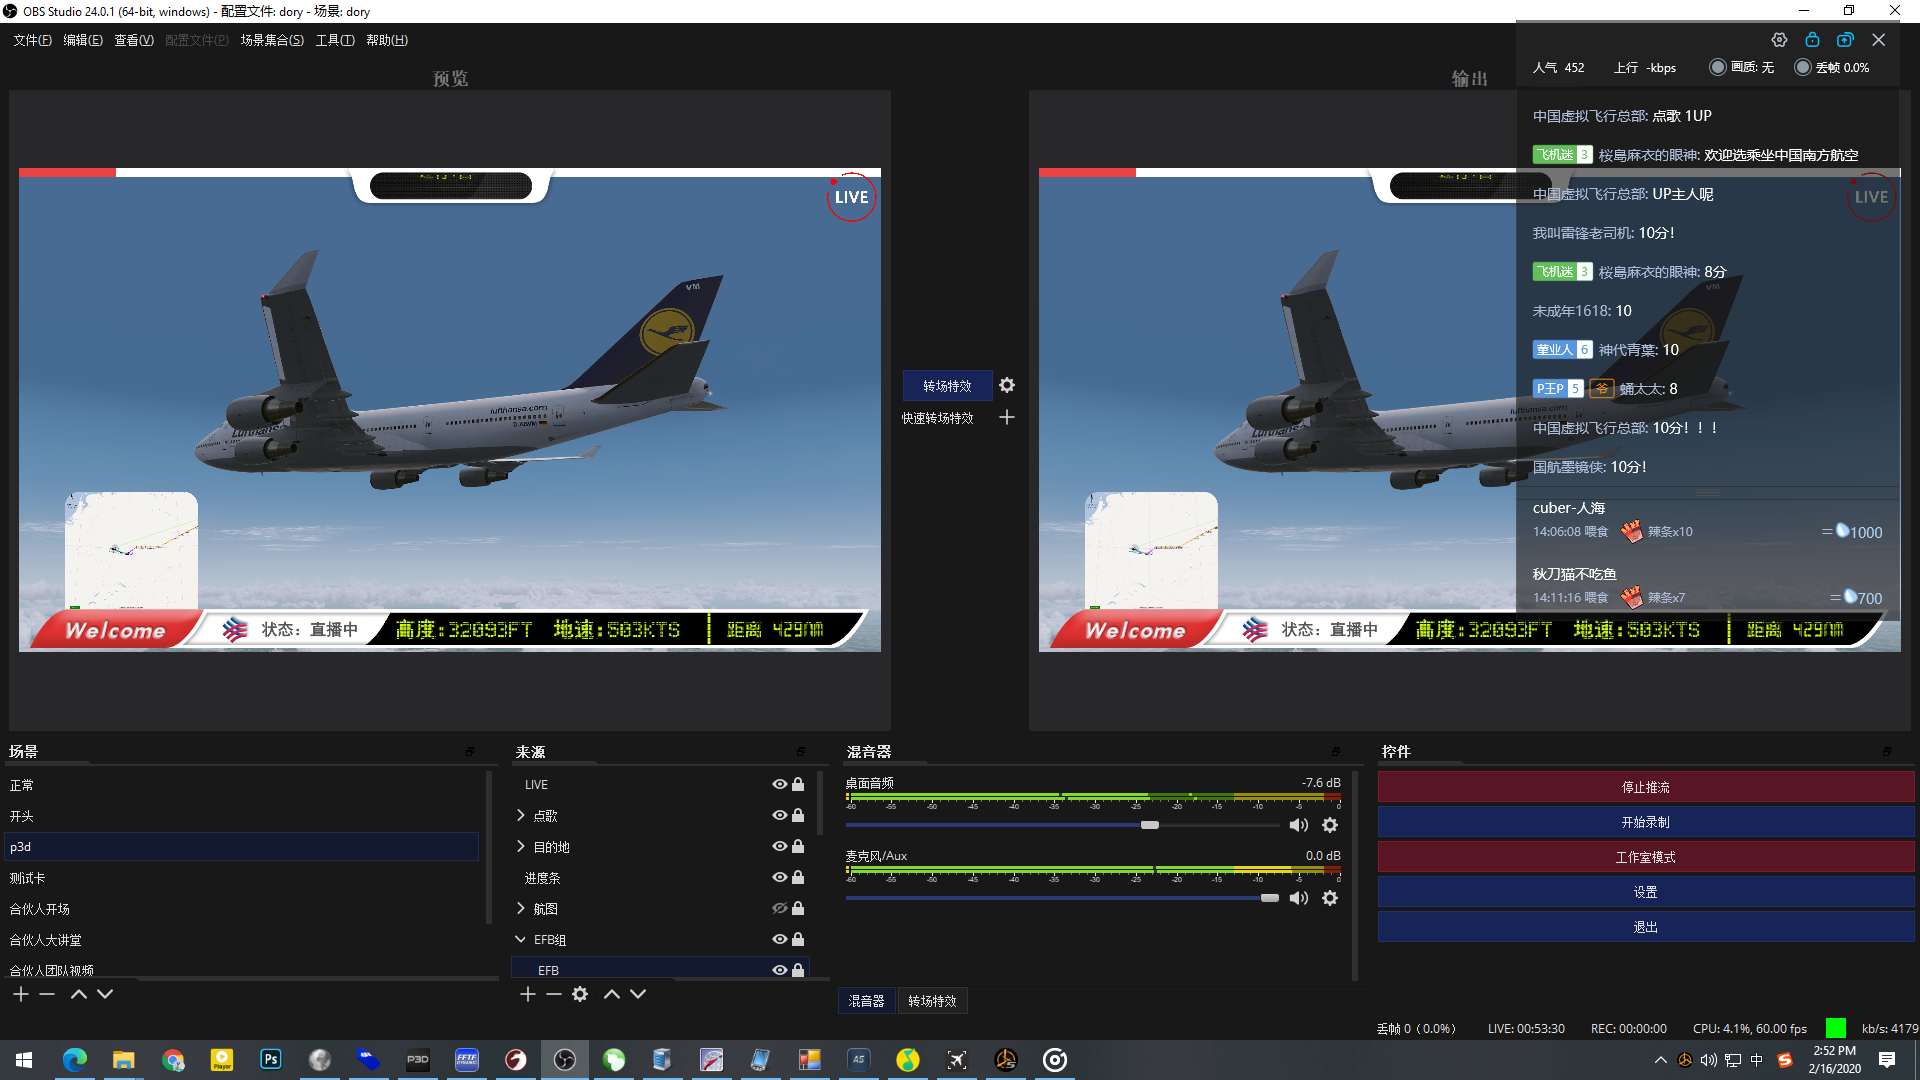Open Mic/Aux settings gear
The image size is (1920, 1080).
coord(1330,898)
